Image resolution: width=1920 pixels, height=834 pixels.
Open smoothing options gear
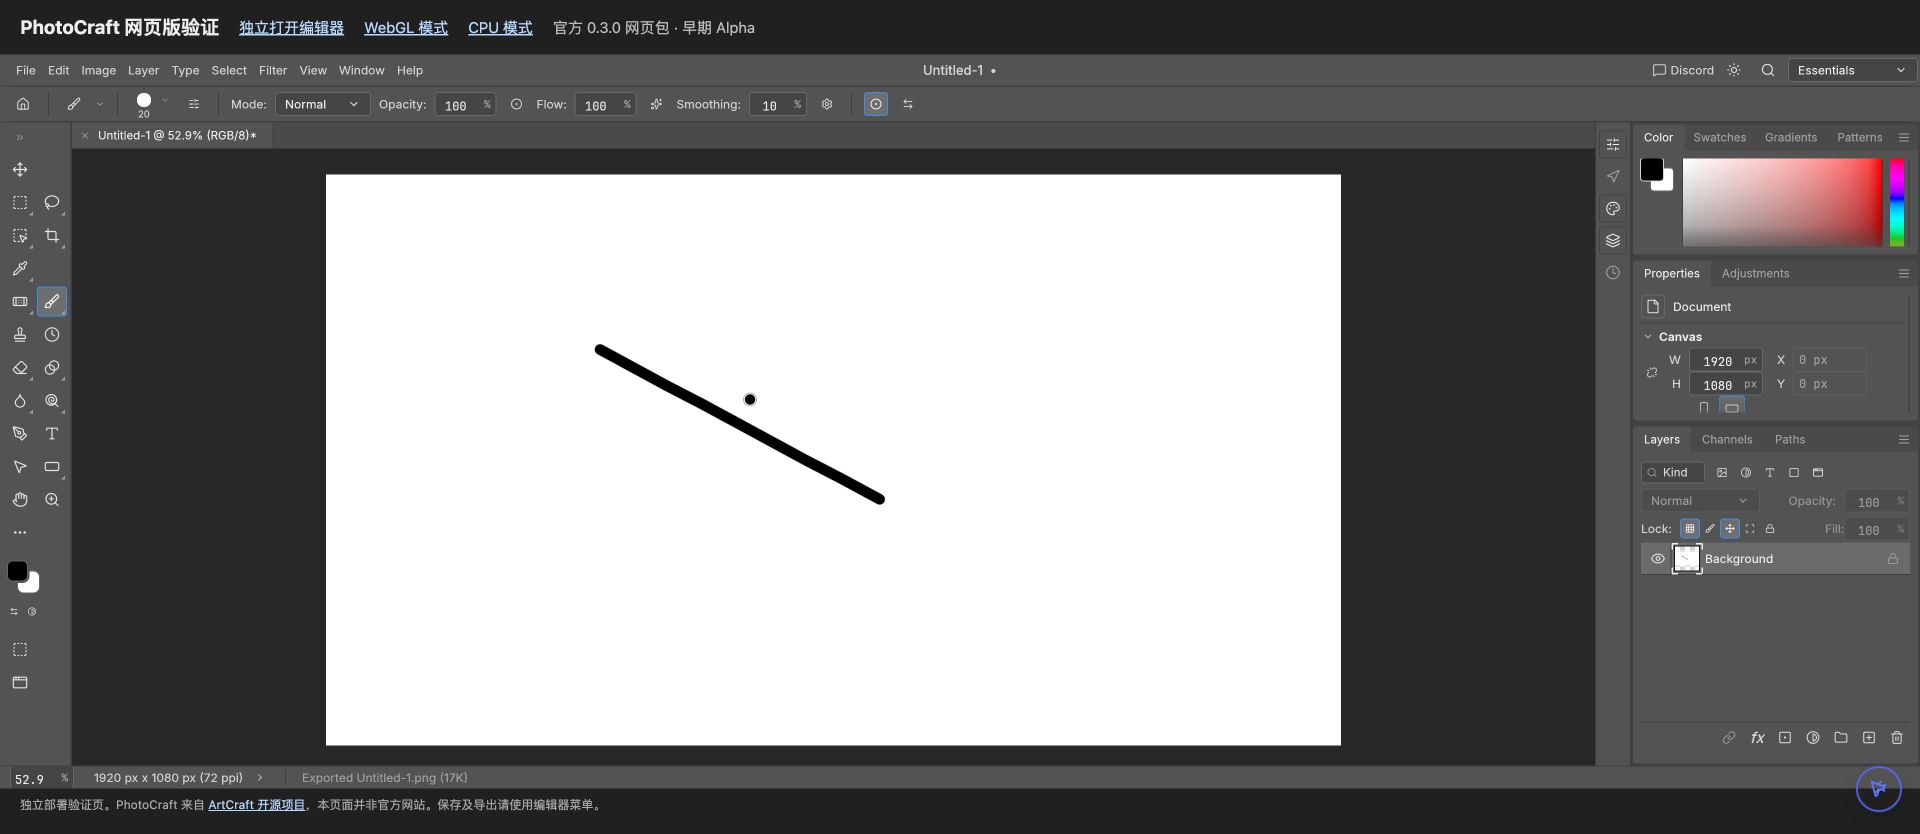point(827,104)
